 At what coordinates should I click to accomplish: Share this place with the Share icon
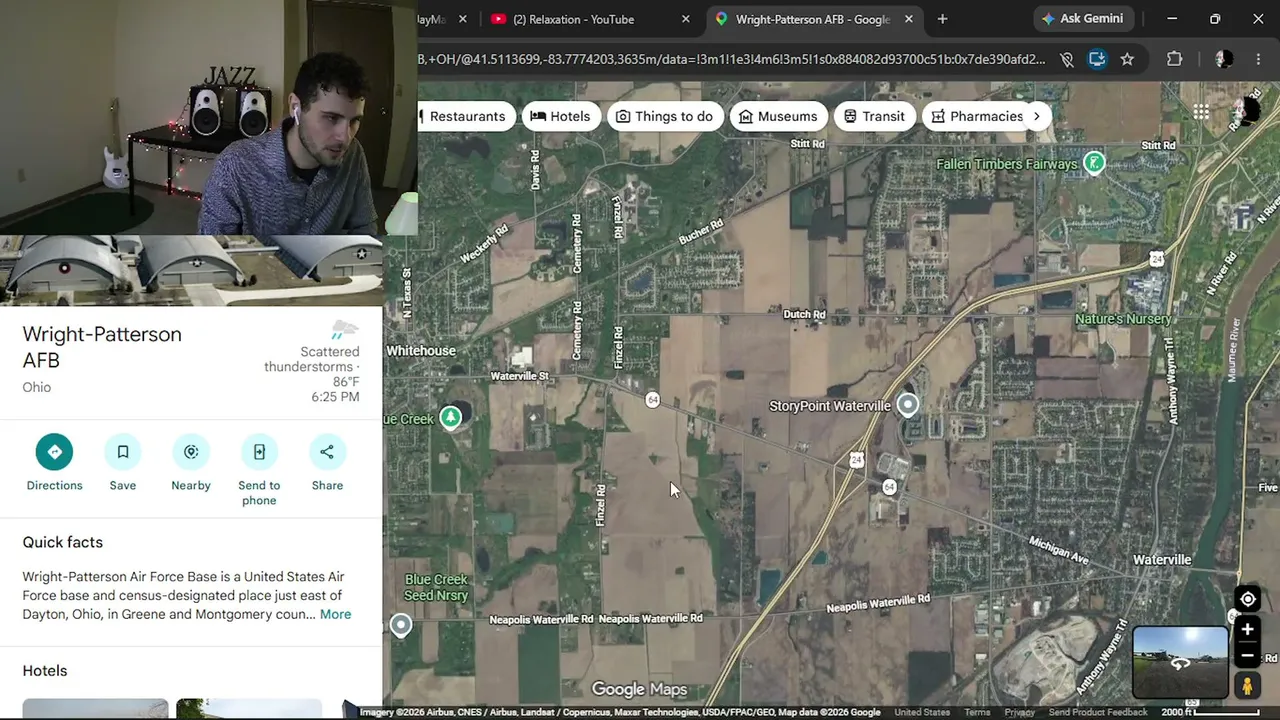click(327, 452)
